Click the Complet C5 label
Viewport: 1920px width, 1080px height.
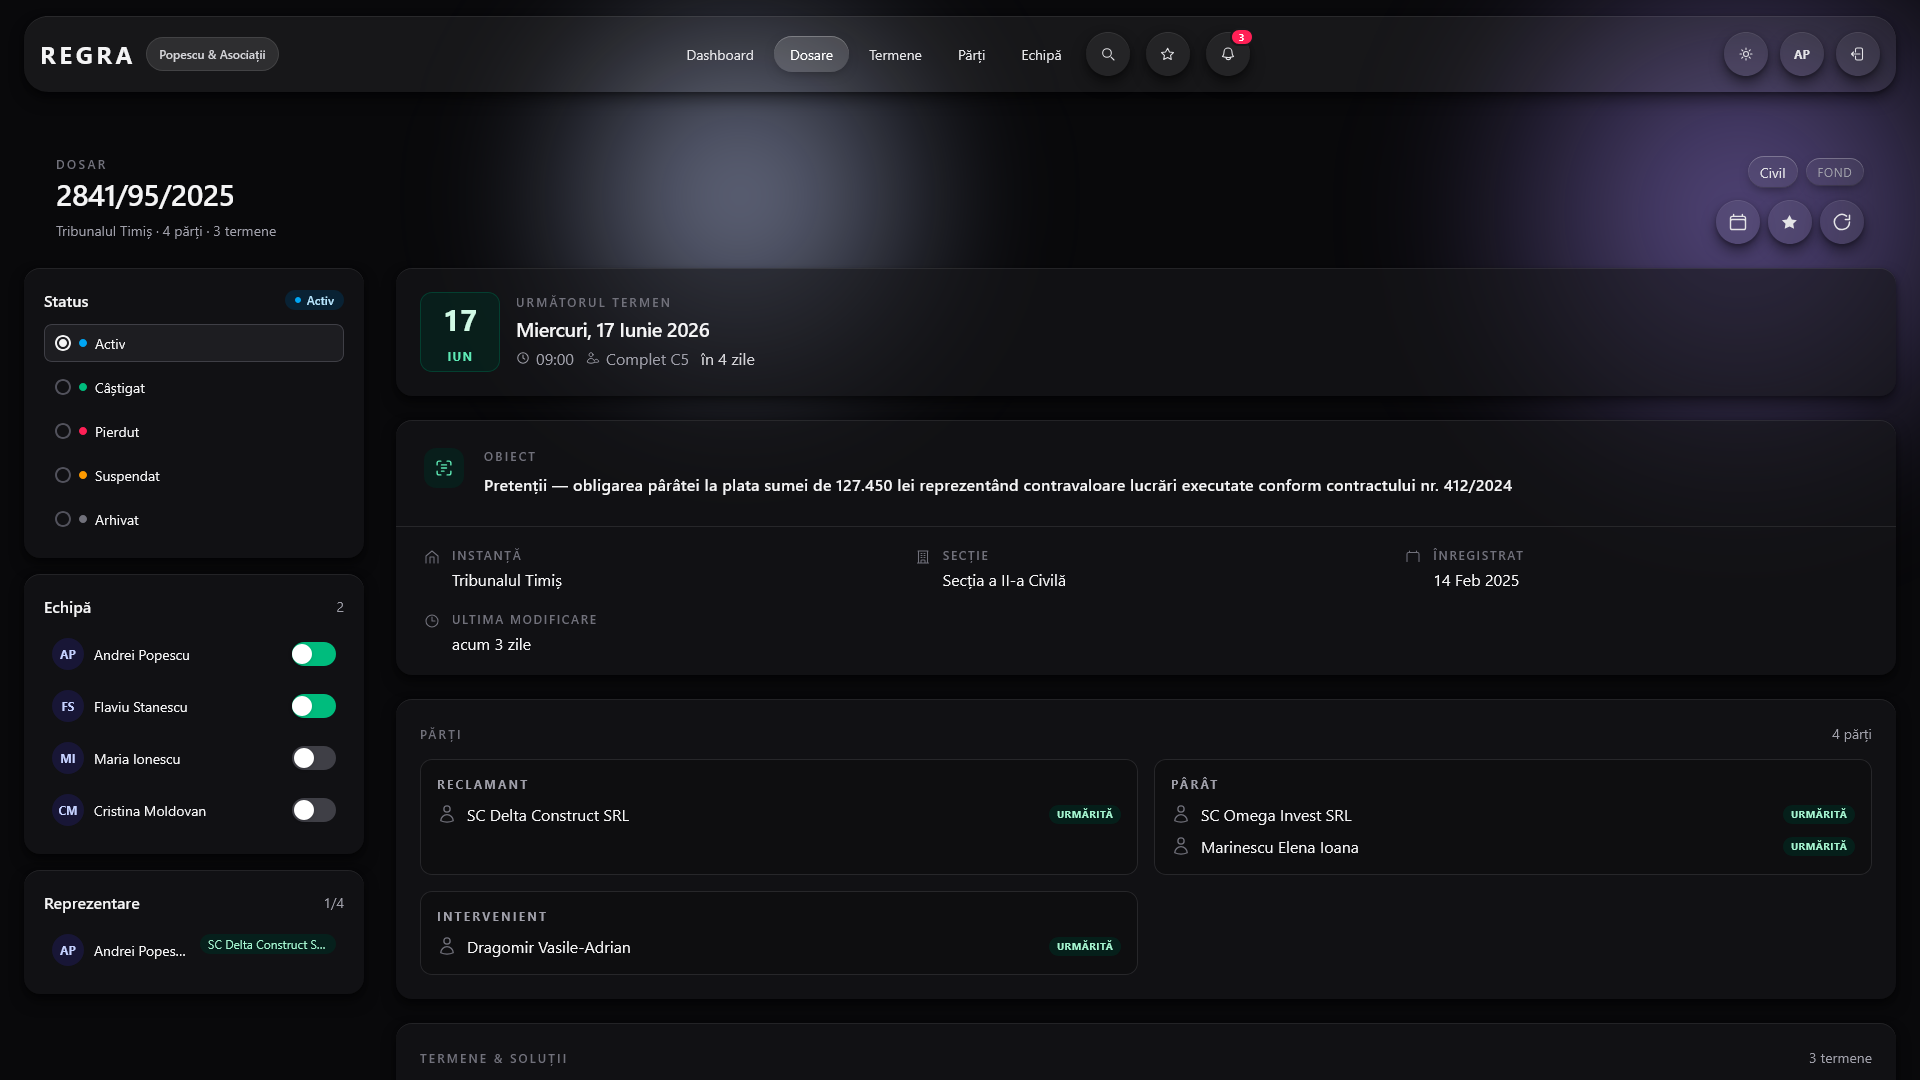[647, 360]
